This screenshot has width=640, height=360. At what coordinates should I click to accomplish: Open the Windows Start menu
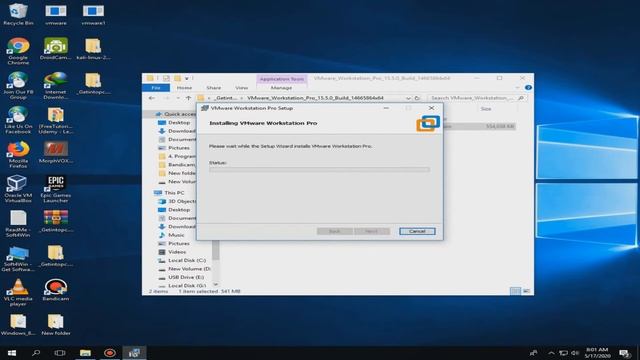11,353
